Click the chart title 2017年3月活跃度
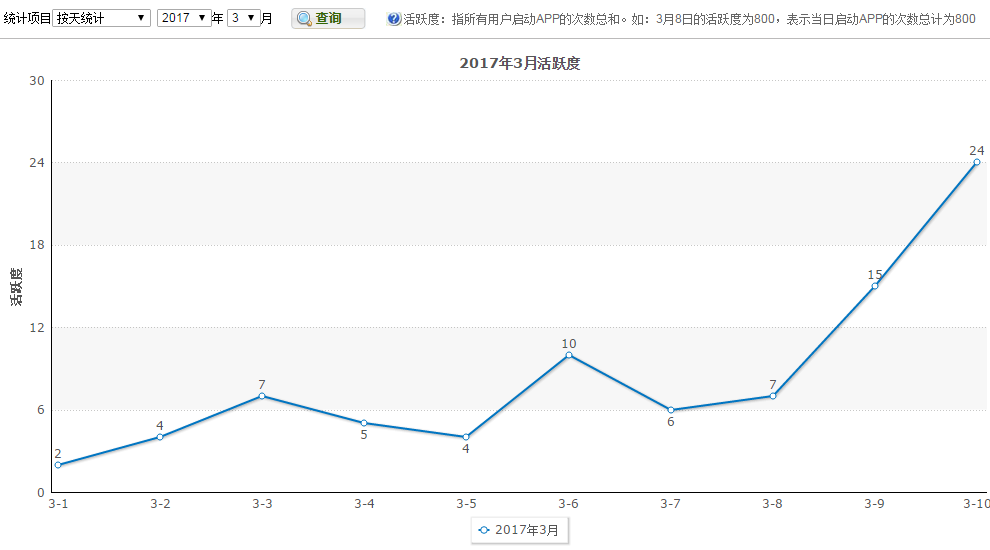 (x=520, y=63)
